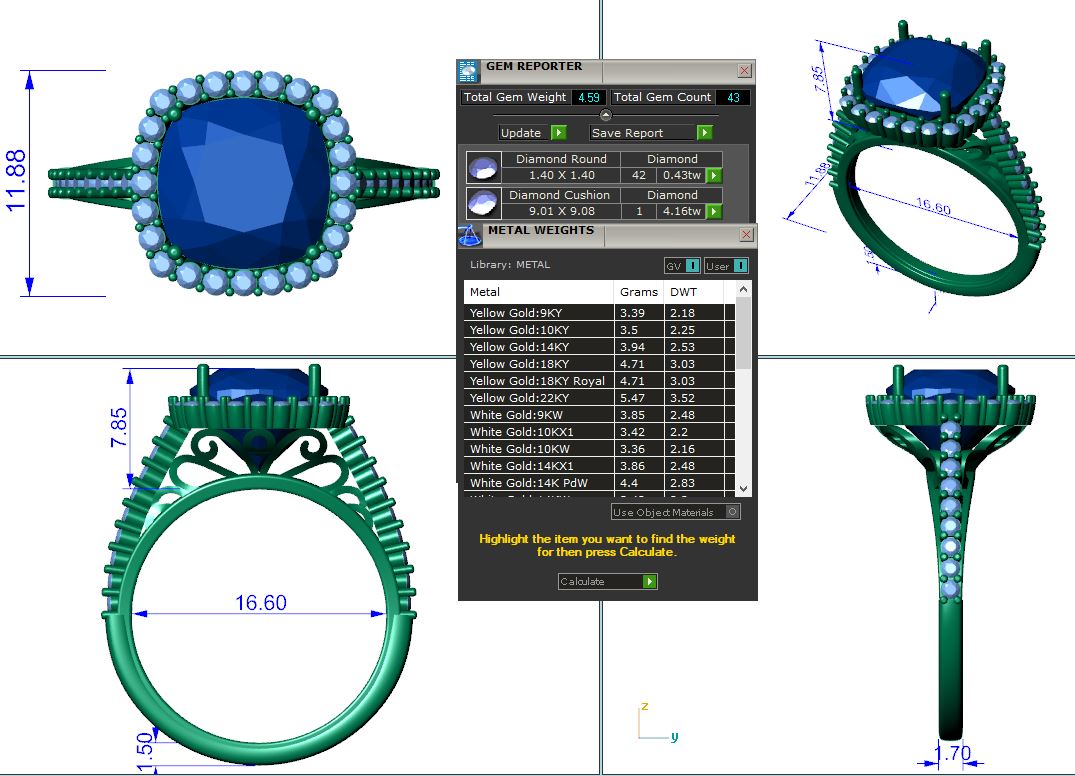Click the Grams column header

coord(638,292)
